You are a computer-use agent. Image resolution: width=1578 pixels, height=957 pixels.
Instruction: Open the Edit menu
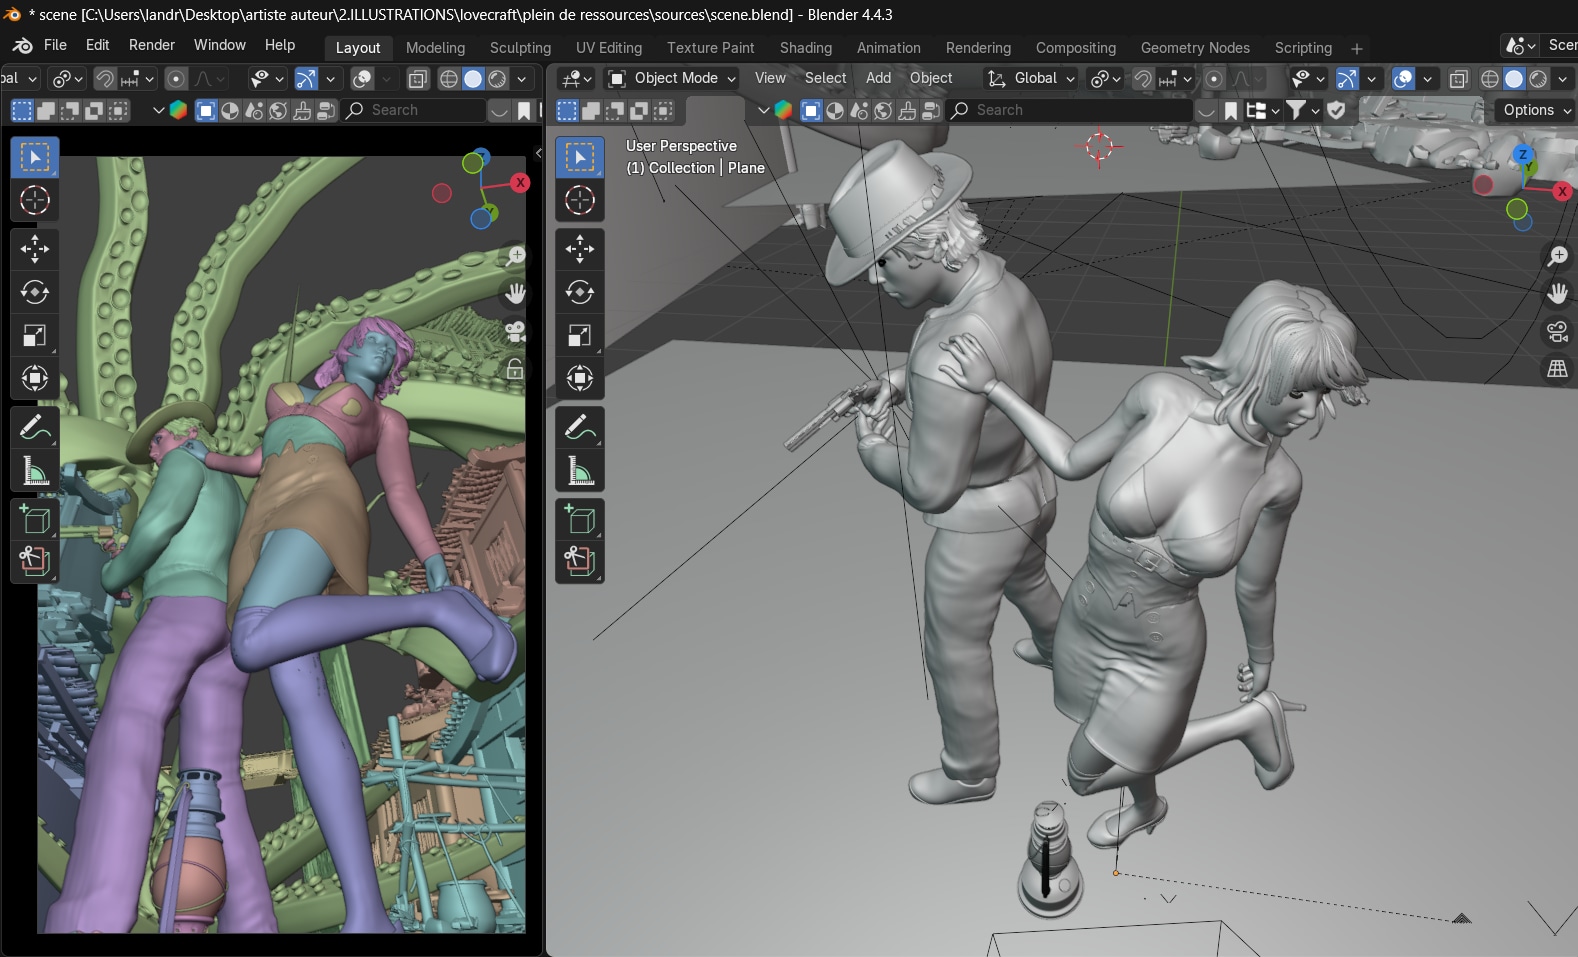98,45
